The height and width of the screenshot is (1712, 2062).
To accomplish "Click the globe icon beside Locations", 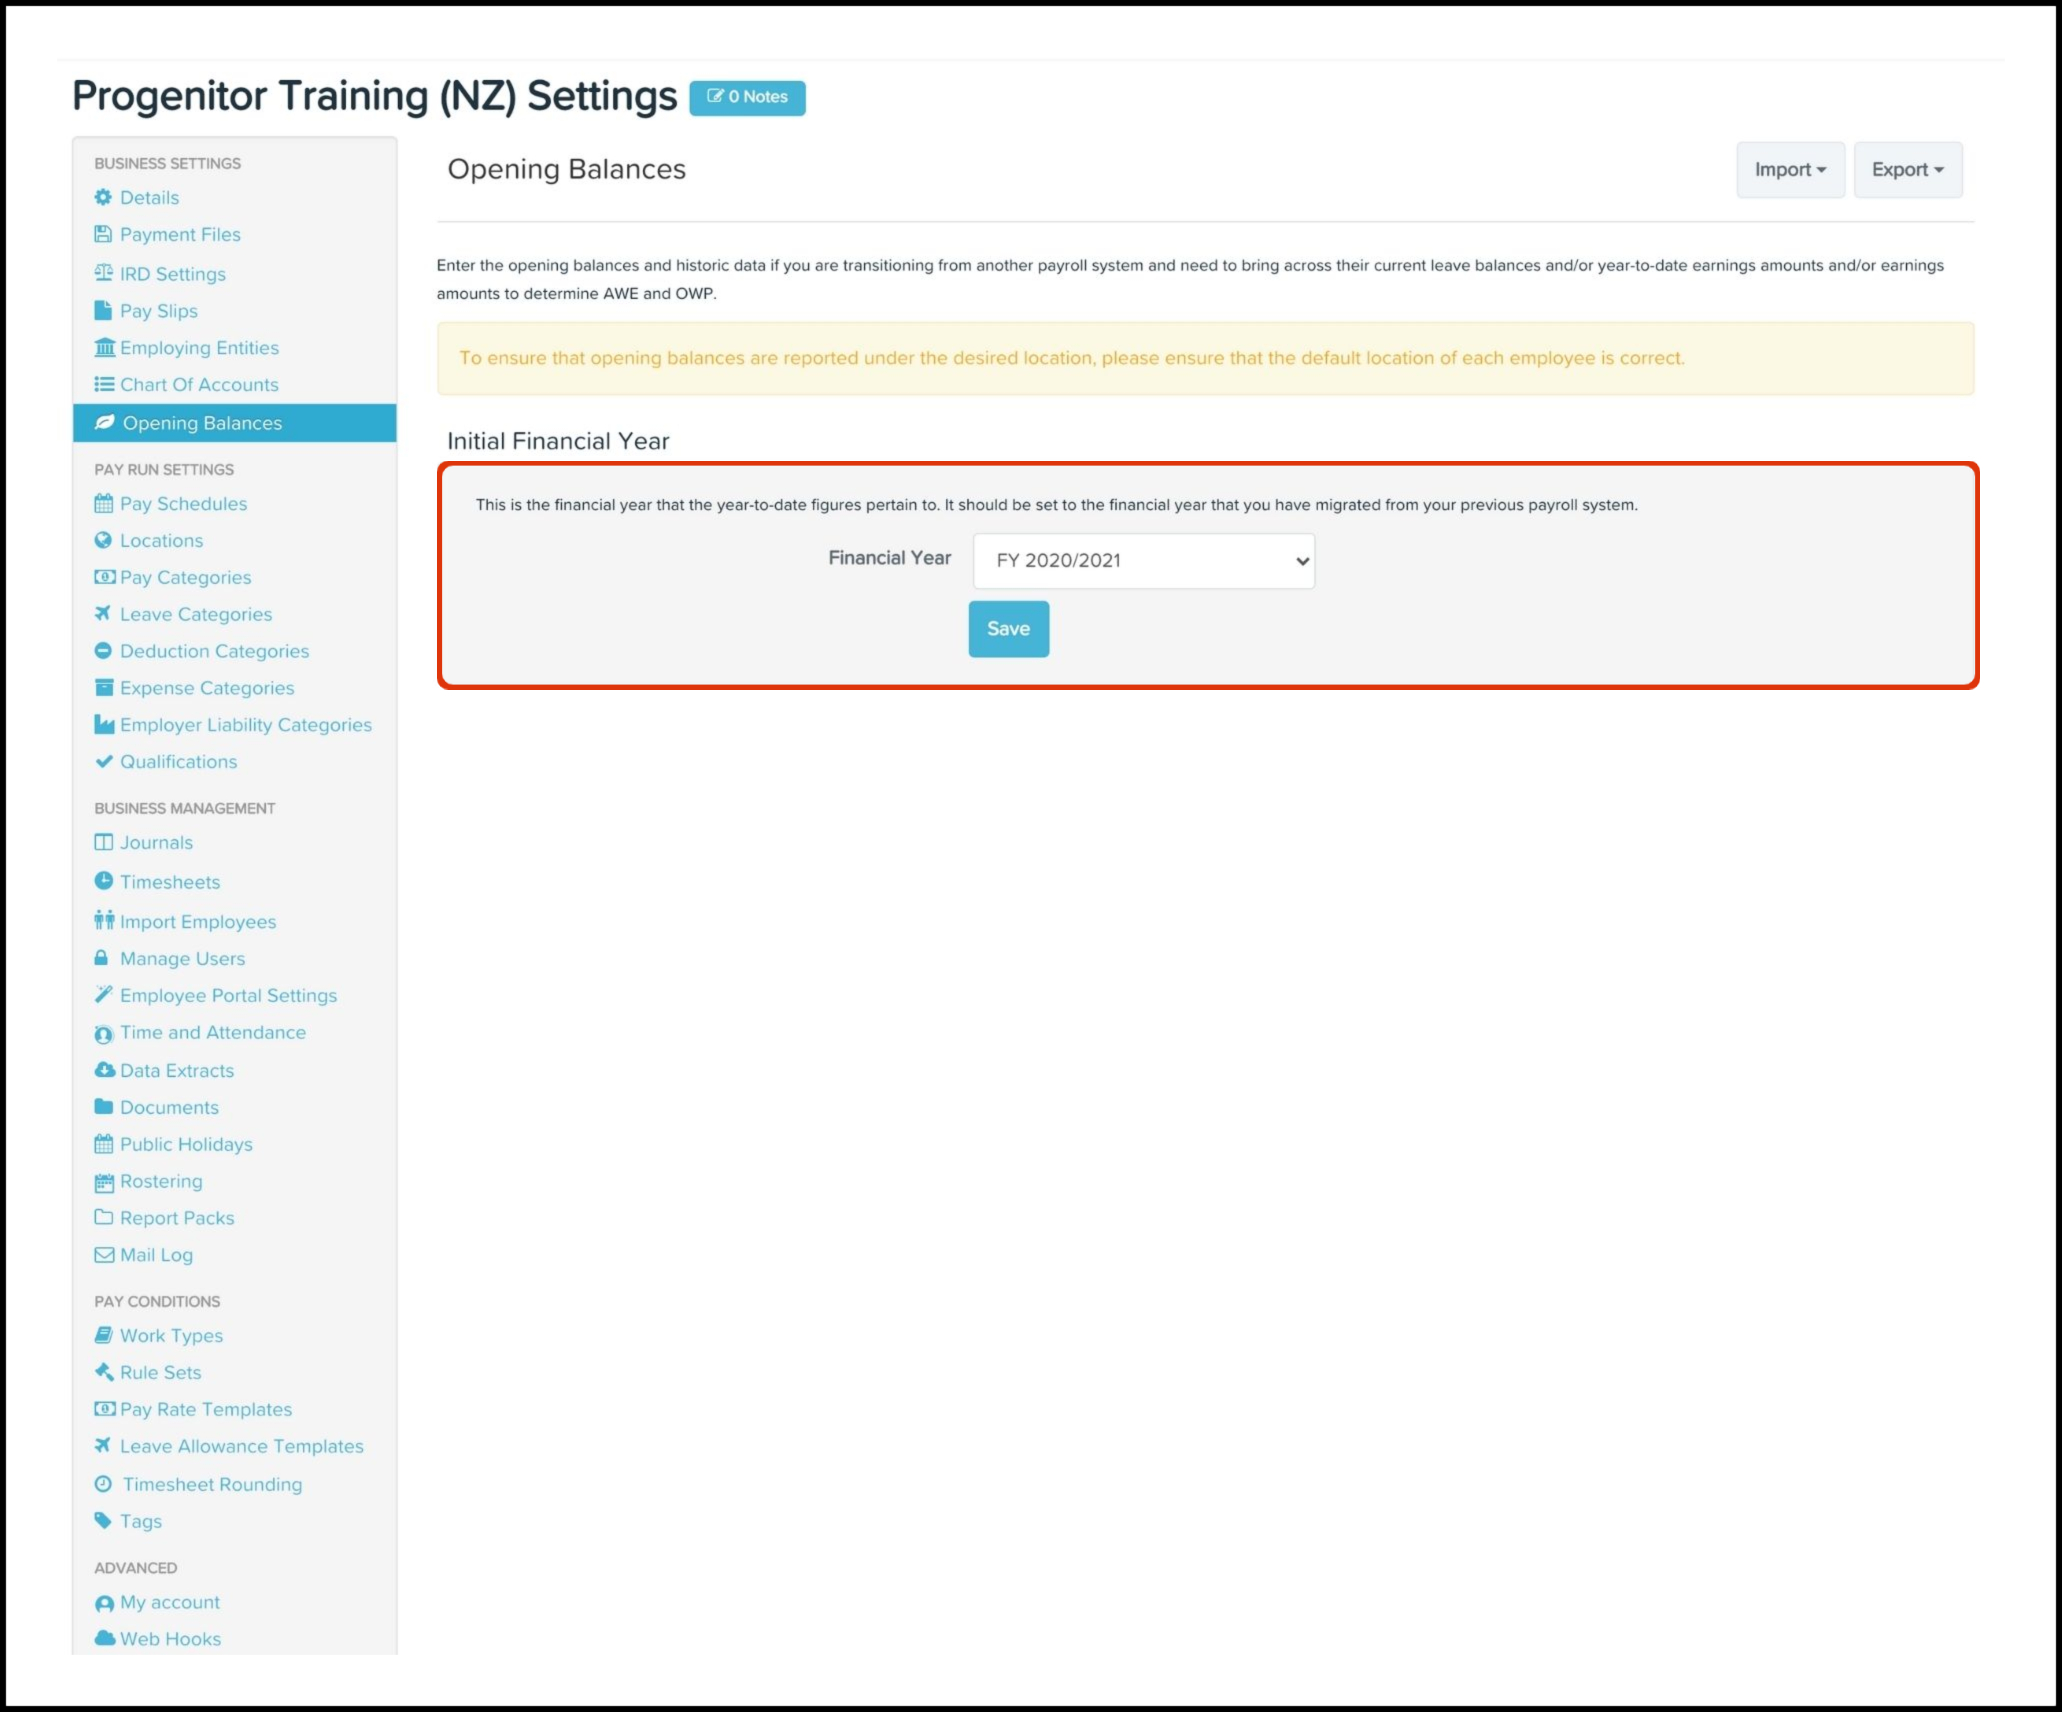I will coord(102,540).
